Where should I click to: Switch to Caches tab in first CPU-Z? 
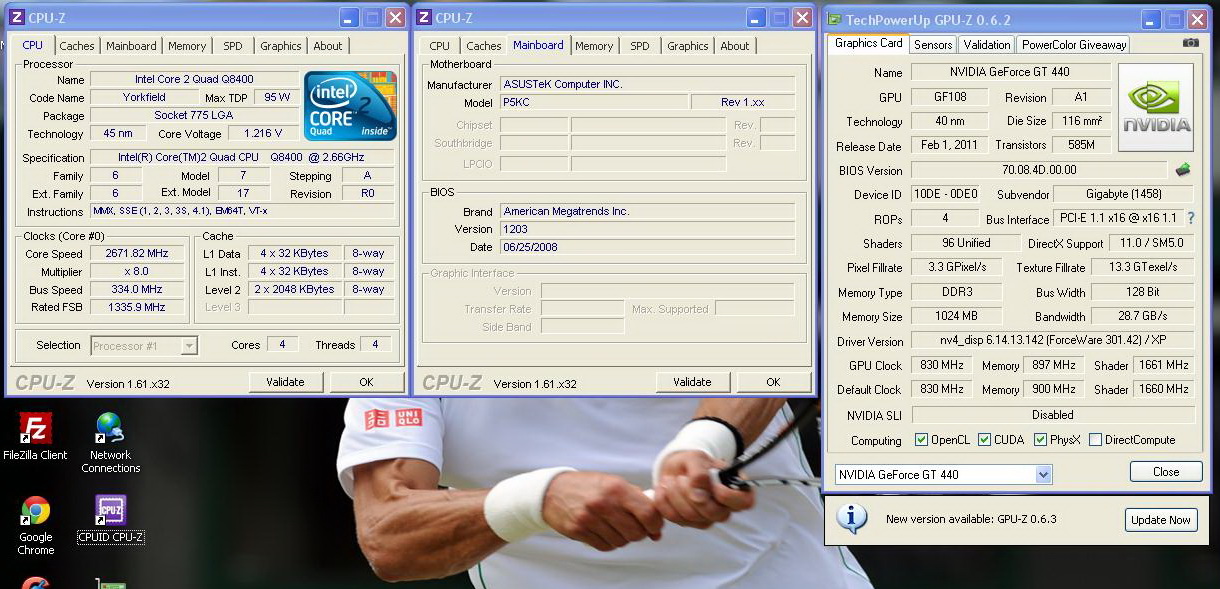tap(76, 46)
